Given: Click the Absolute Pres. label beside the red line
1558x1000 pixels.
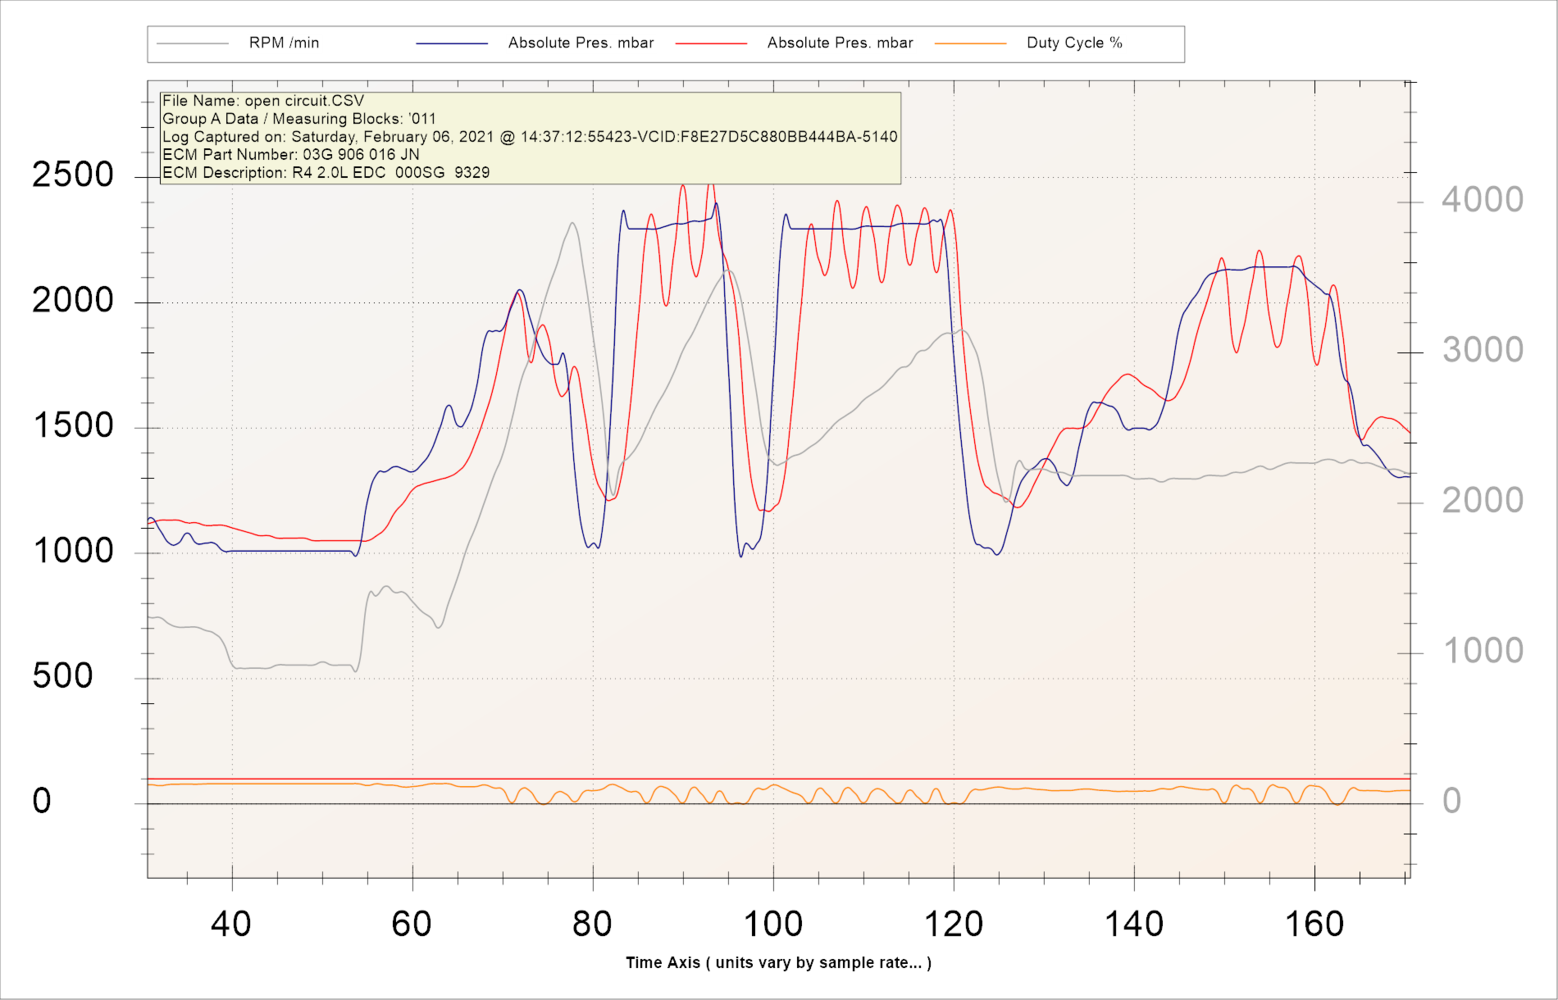Looking at the screenshot, I should pos(840,43).
